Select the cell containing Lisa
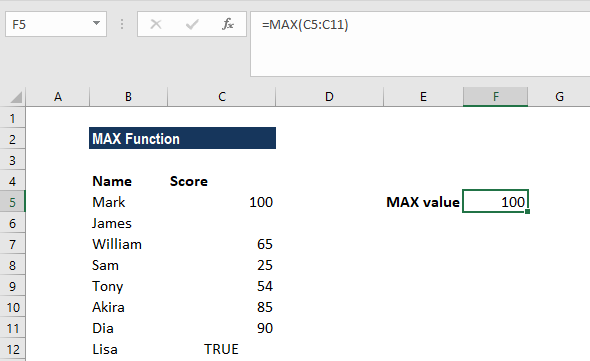The height and width of the screenshot is (361, 590). pyautogui.click(x=128, y=349)
